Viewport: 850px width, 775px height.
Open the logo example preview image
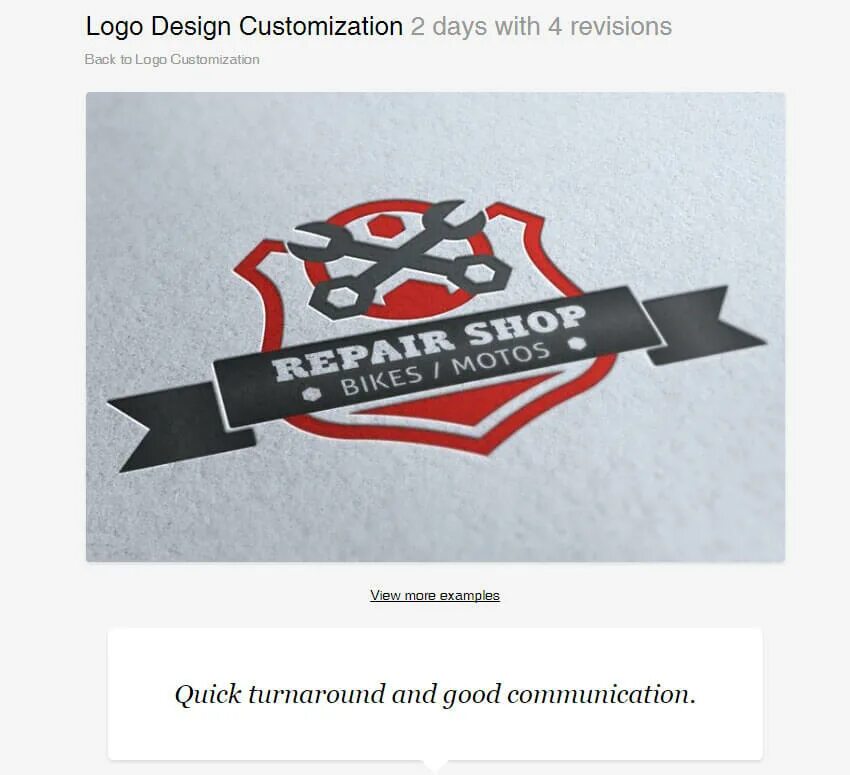tap(435, 327)
